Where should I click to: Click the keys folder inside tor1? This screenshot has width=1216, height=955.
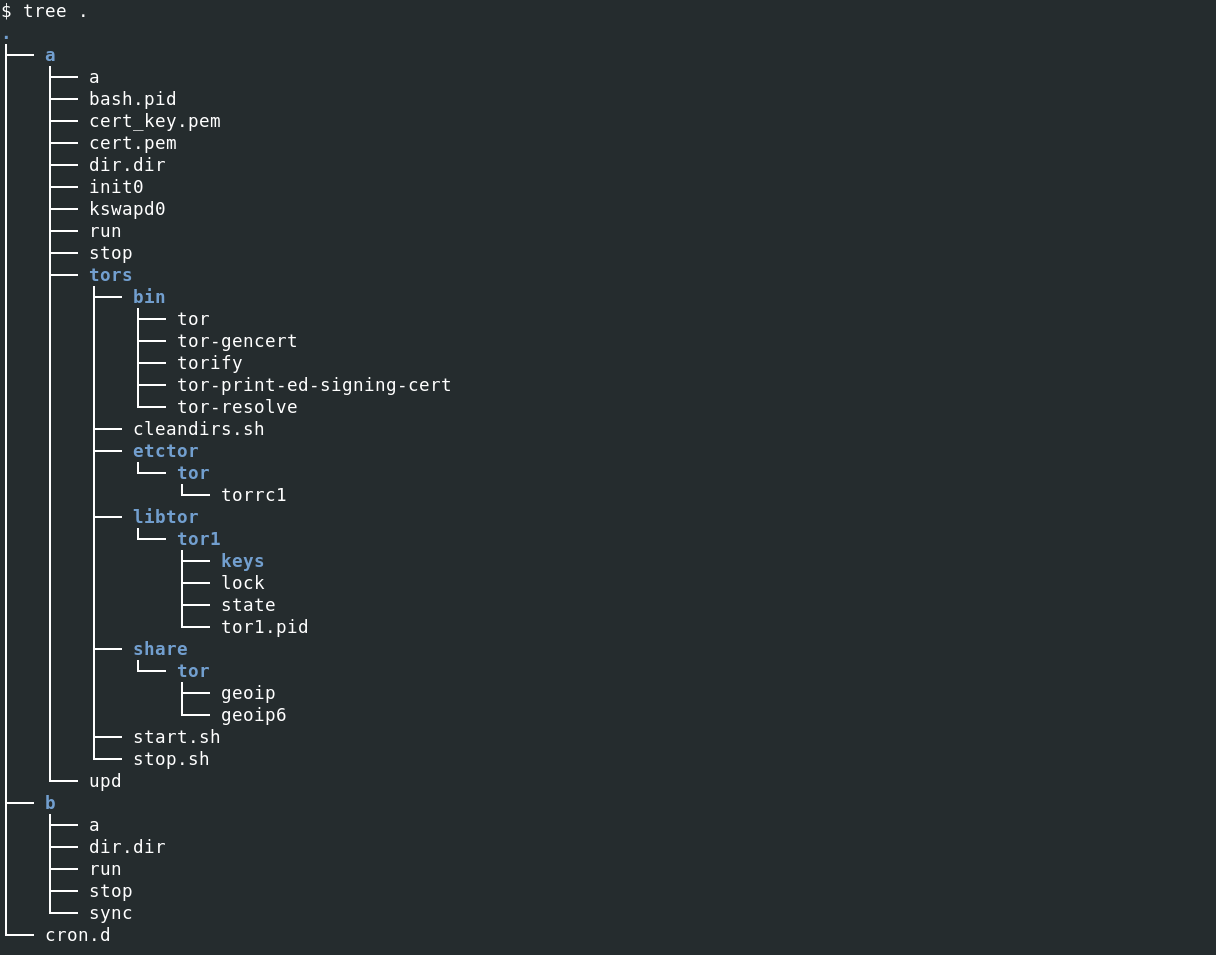tap(242, 561)
